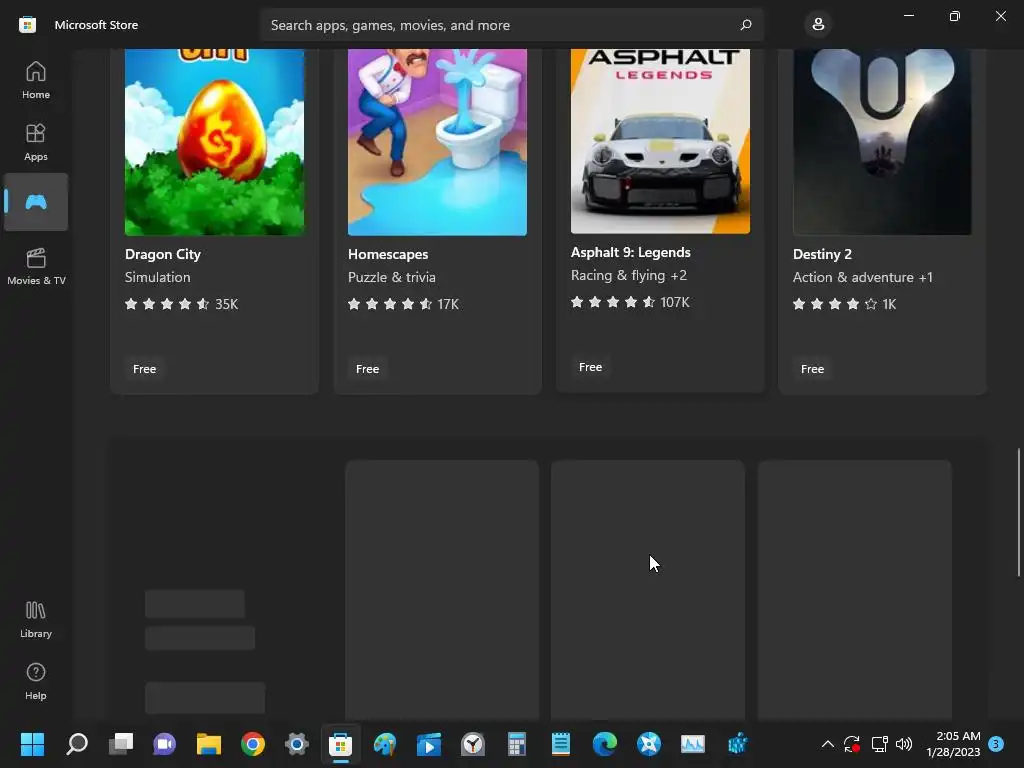This screenshot has width=1024, height=768.
Task: Click the volume speaker tray icon
Action: tap(904, 744)
